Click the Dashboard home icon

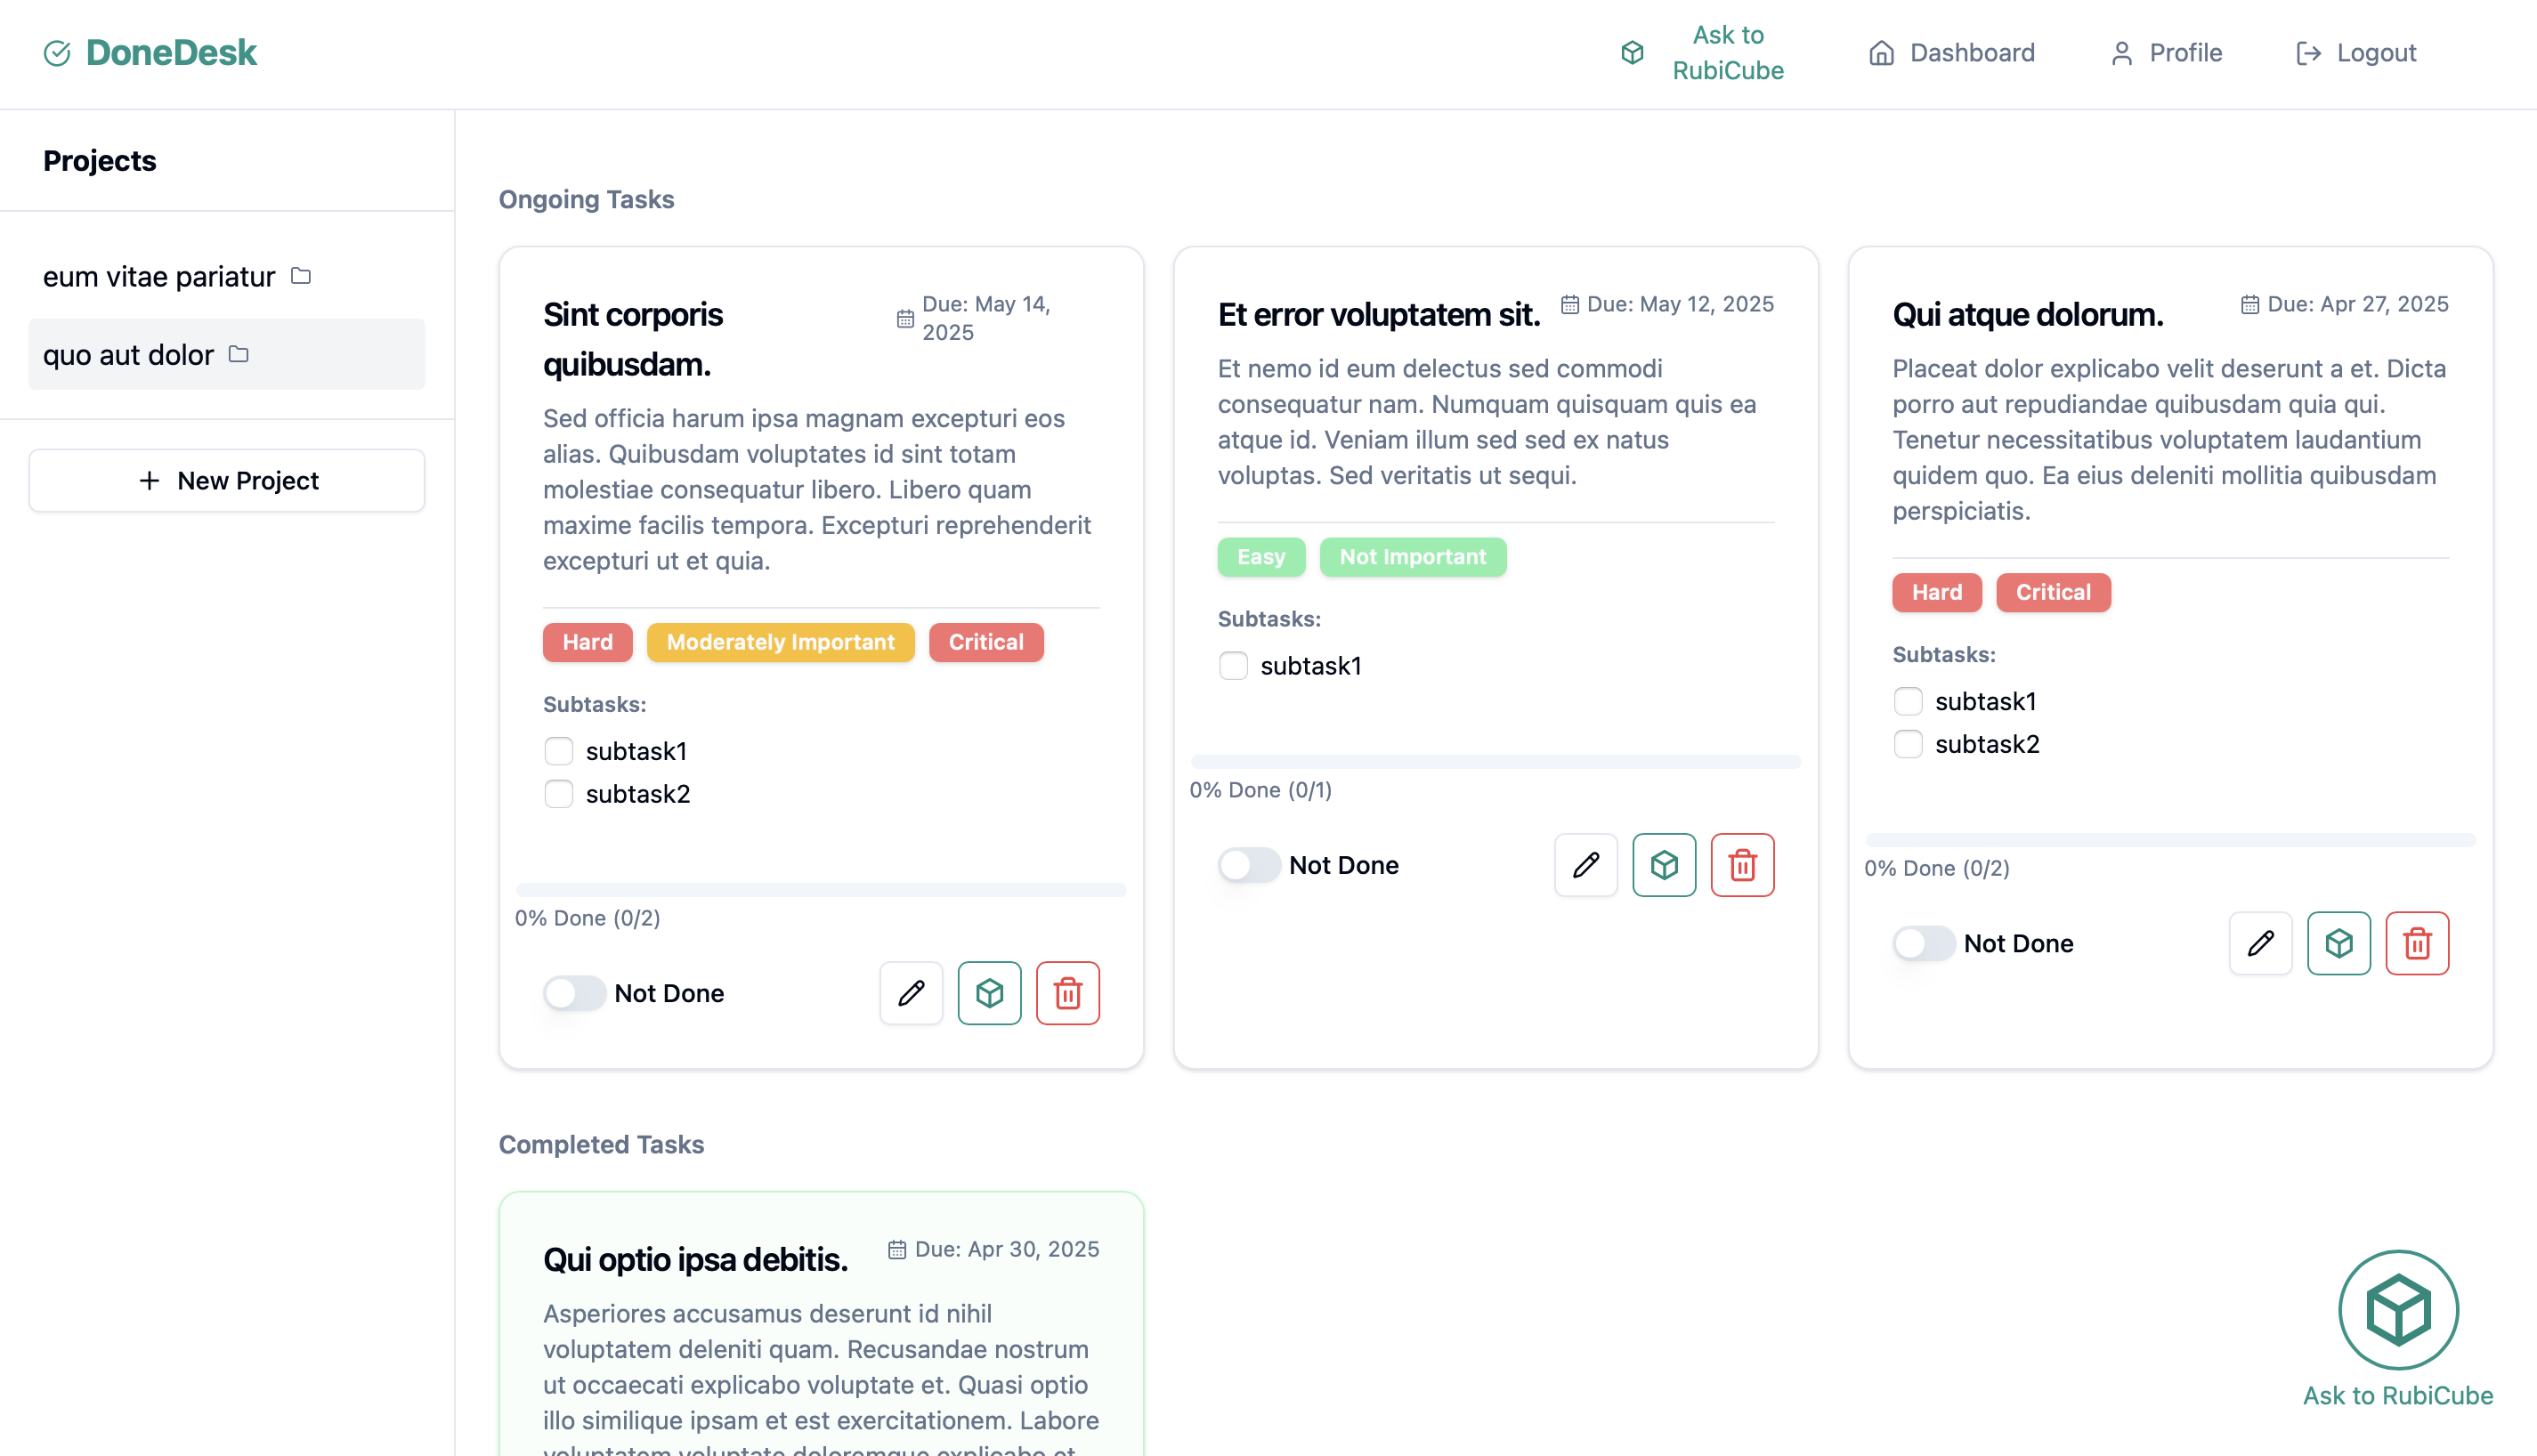(x=1881, y=53)
